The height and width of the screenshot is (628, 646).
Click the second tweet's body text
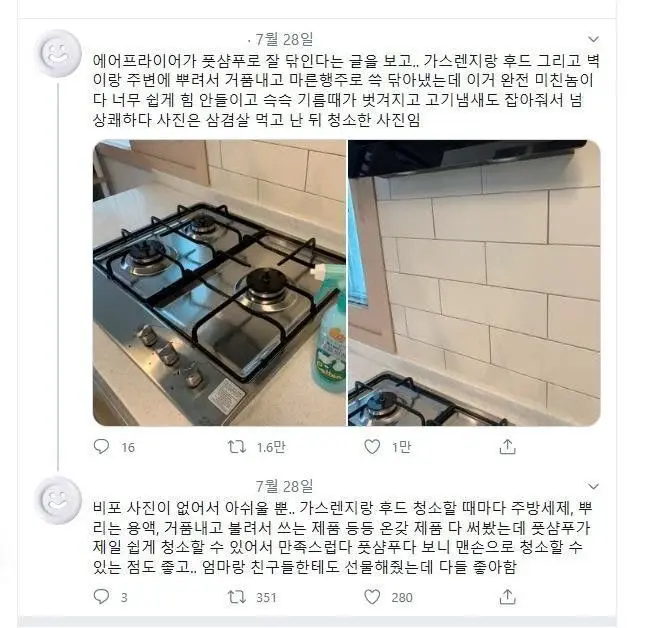point(342,537)
